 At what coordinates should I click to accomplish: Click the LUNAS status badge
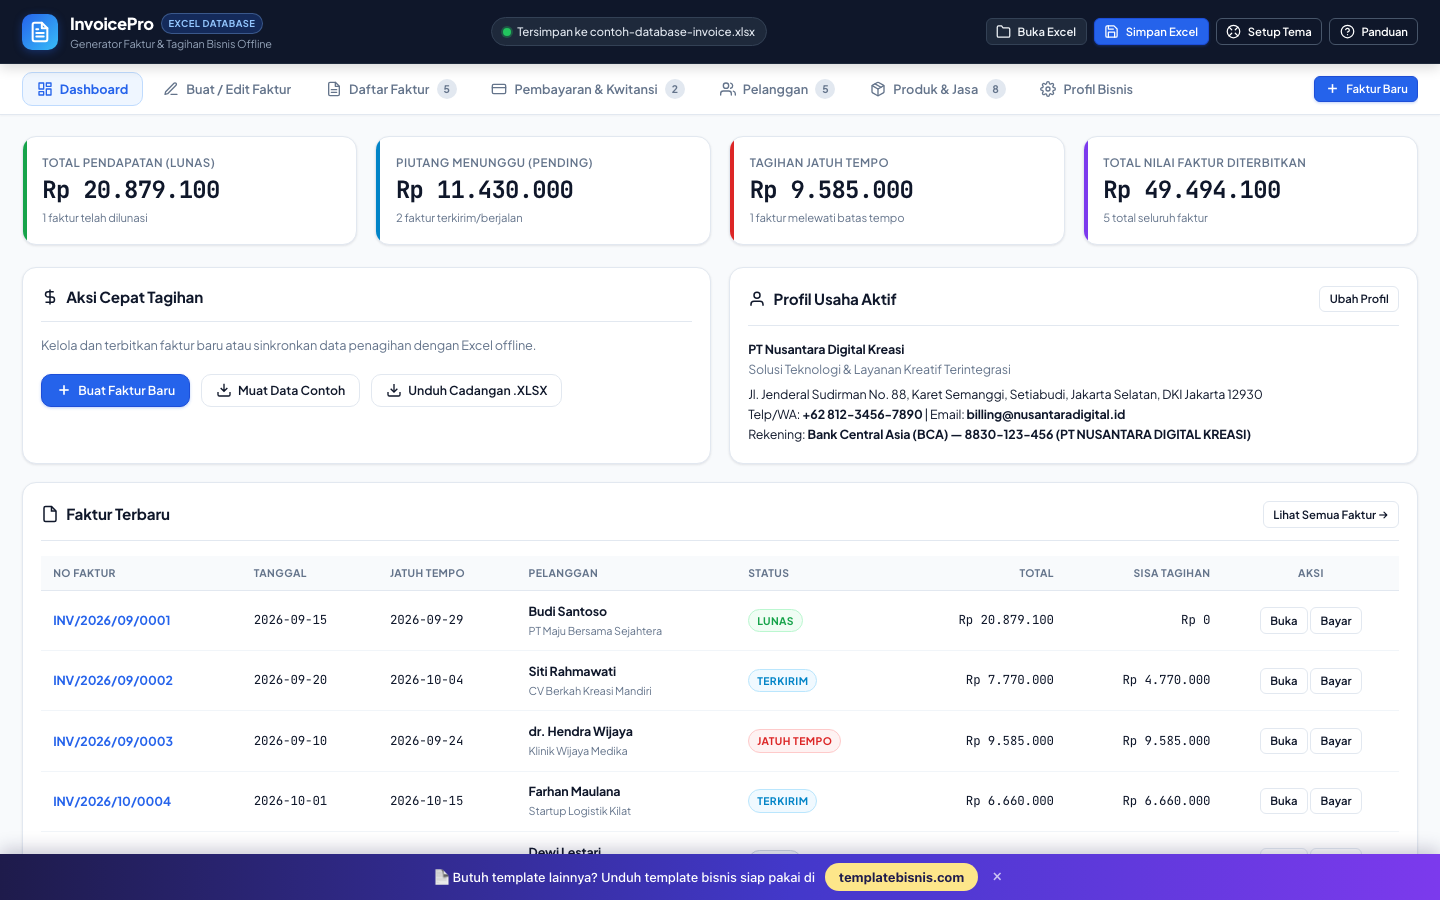[x=775, y=621]
